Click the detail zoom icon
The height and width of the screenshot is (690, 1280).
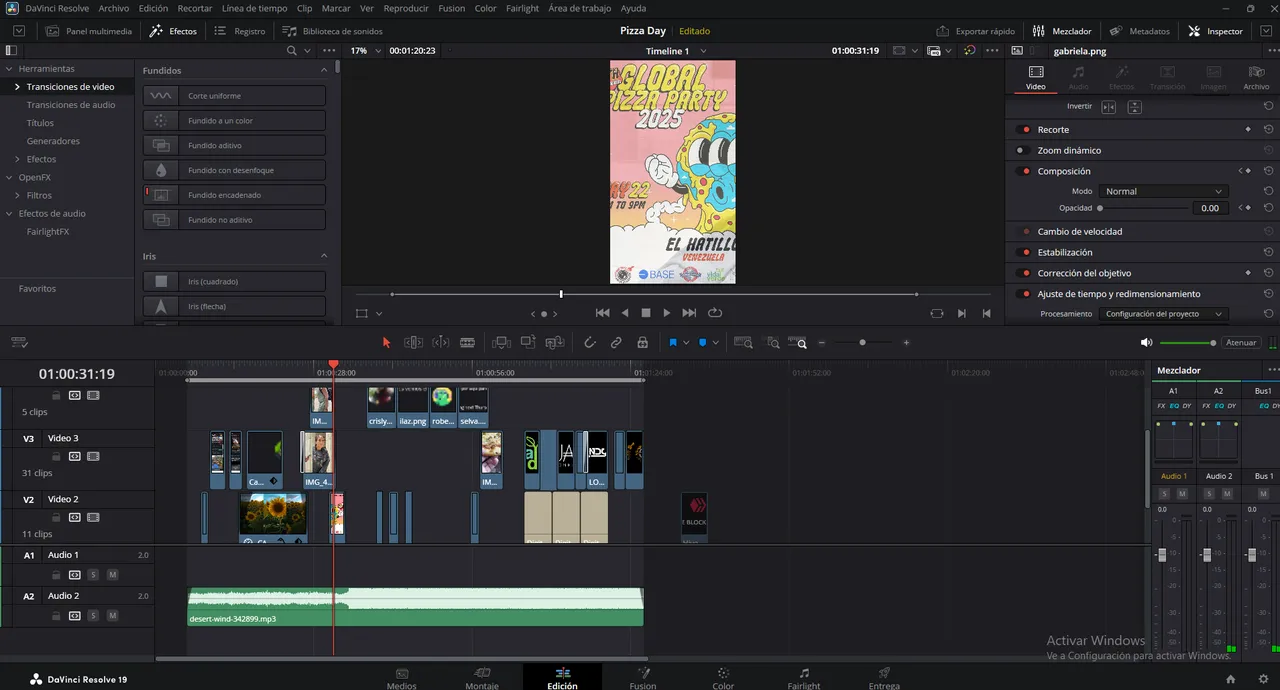(773, 342)
